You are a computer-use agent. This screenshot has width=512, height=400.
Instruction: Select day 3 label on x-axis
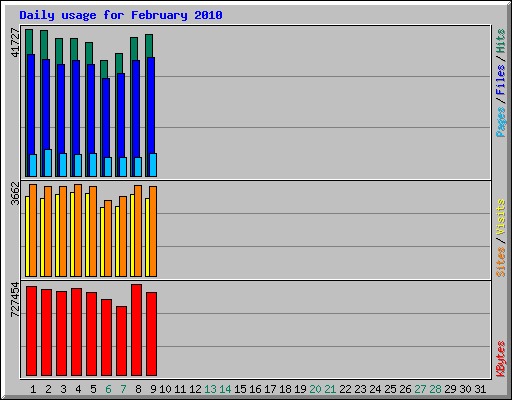click(63, 389)
